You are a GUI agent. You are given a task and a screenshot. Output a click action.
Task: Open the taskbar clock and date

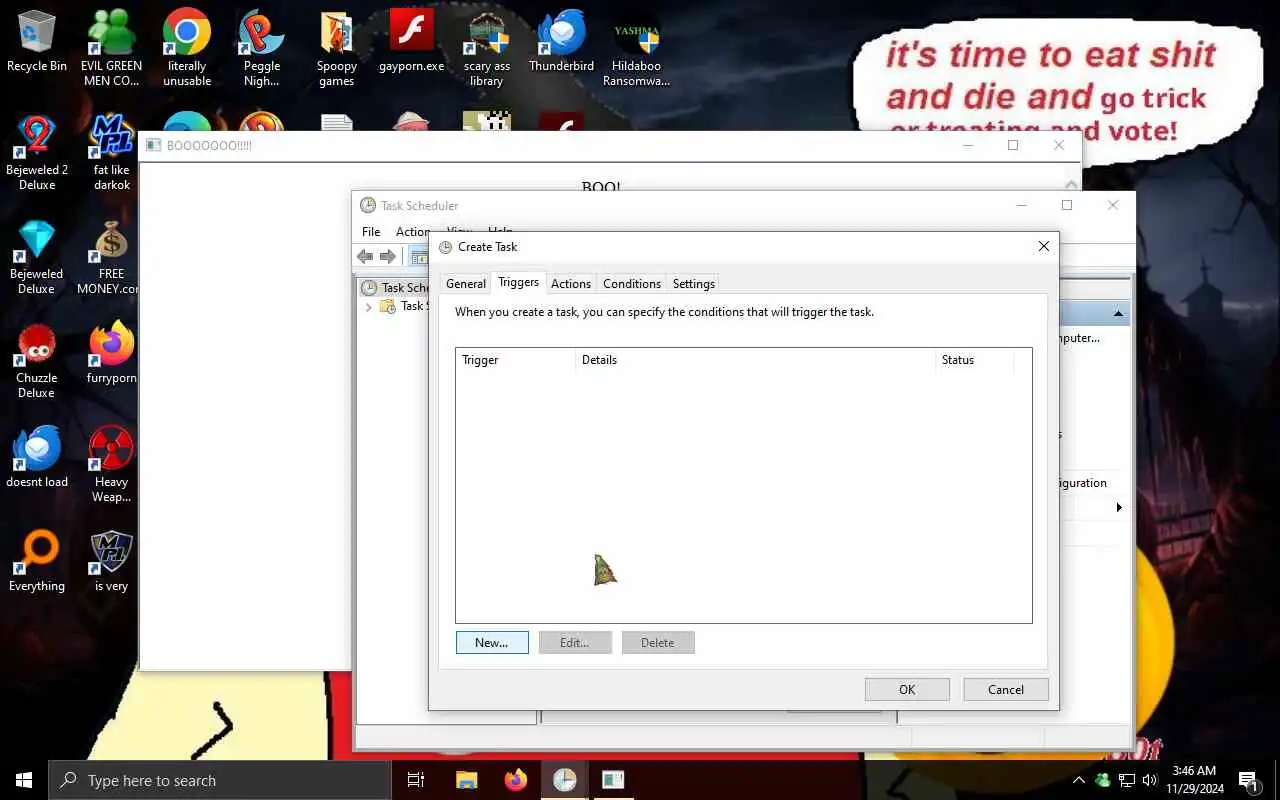click(1194, 780)
